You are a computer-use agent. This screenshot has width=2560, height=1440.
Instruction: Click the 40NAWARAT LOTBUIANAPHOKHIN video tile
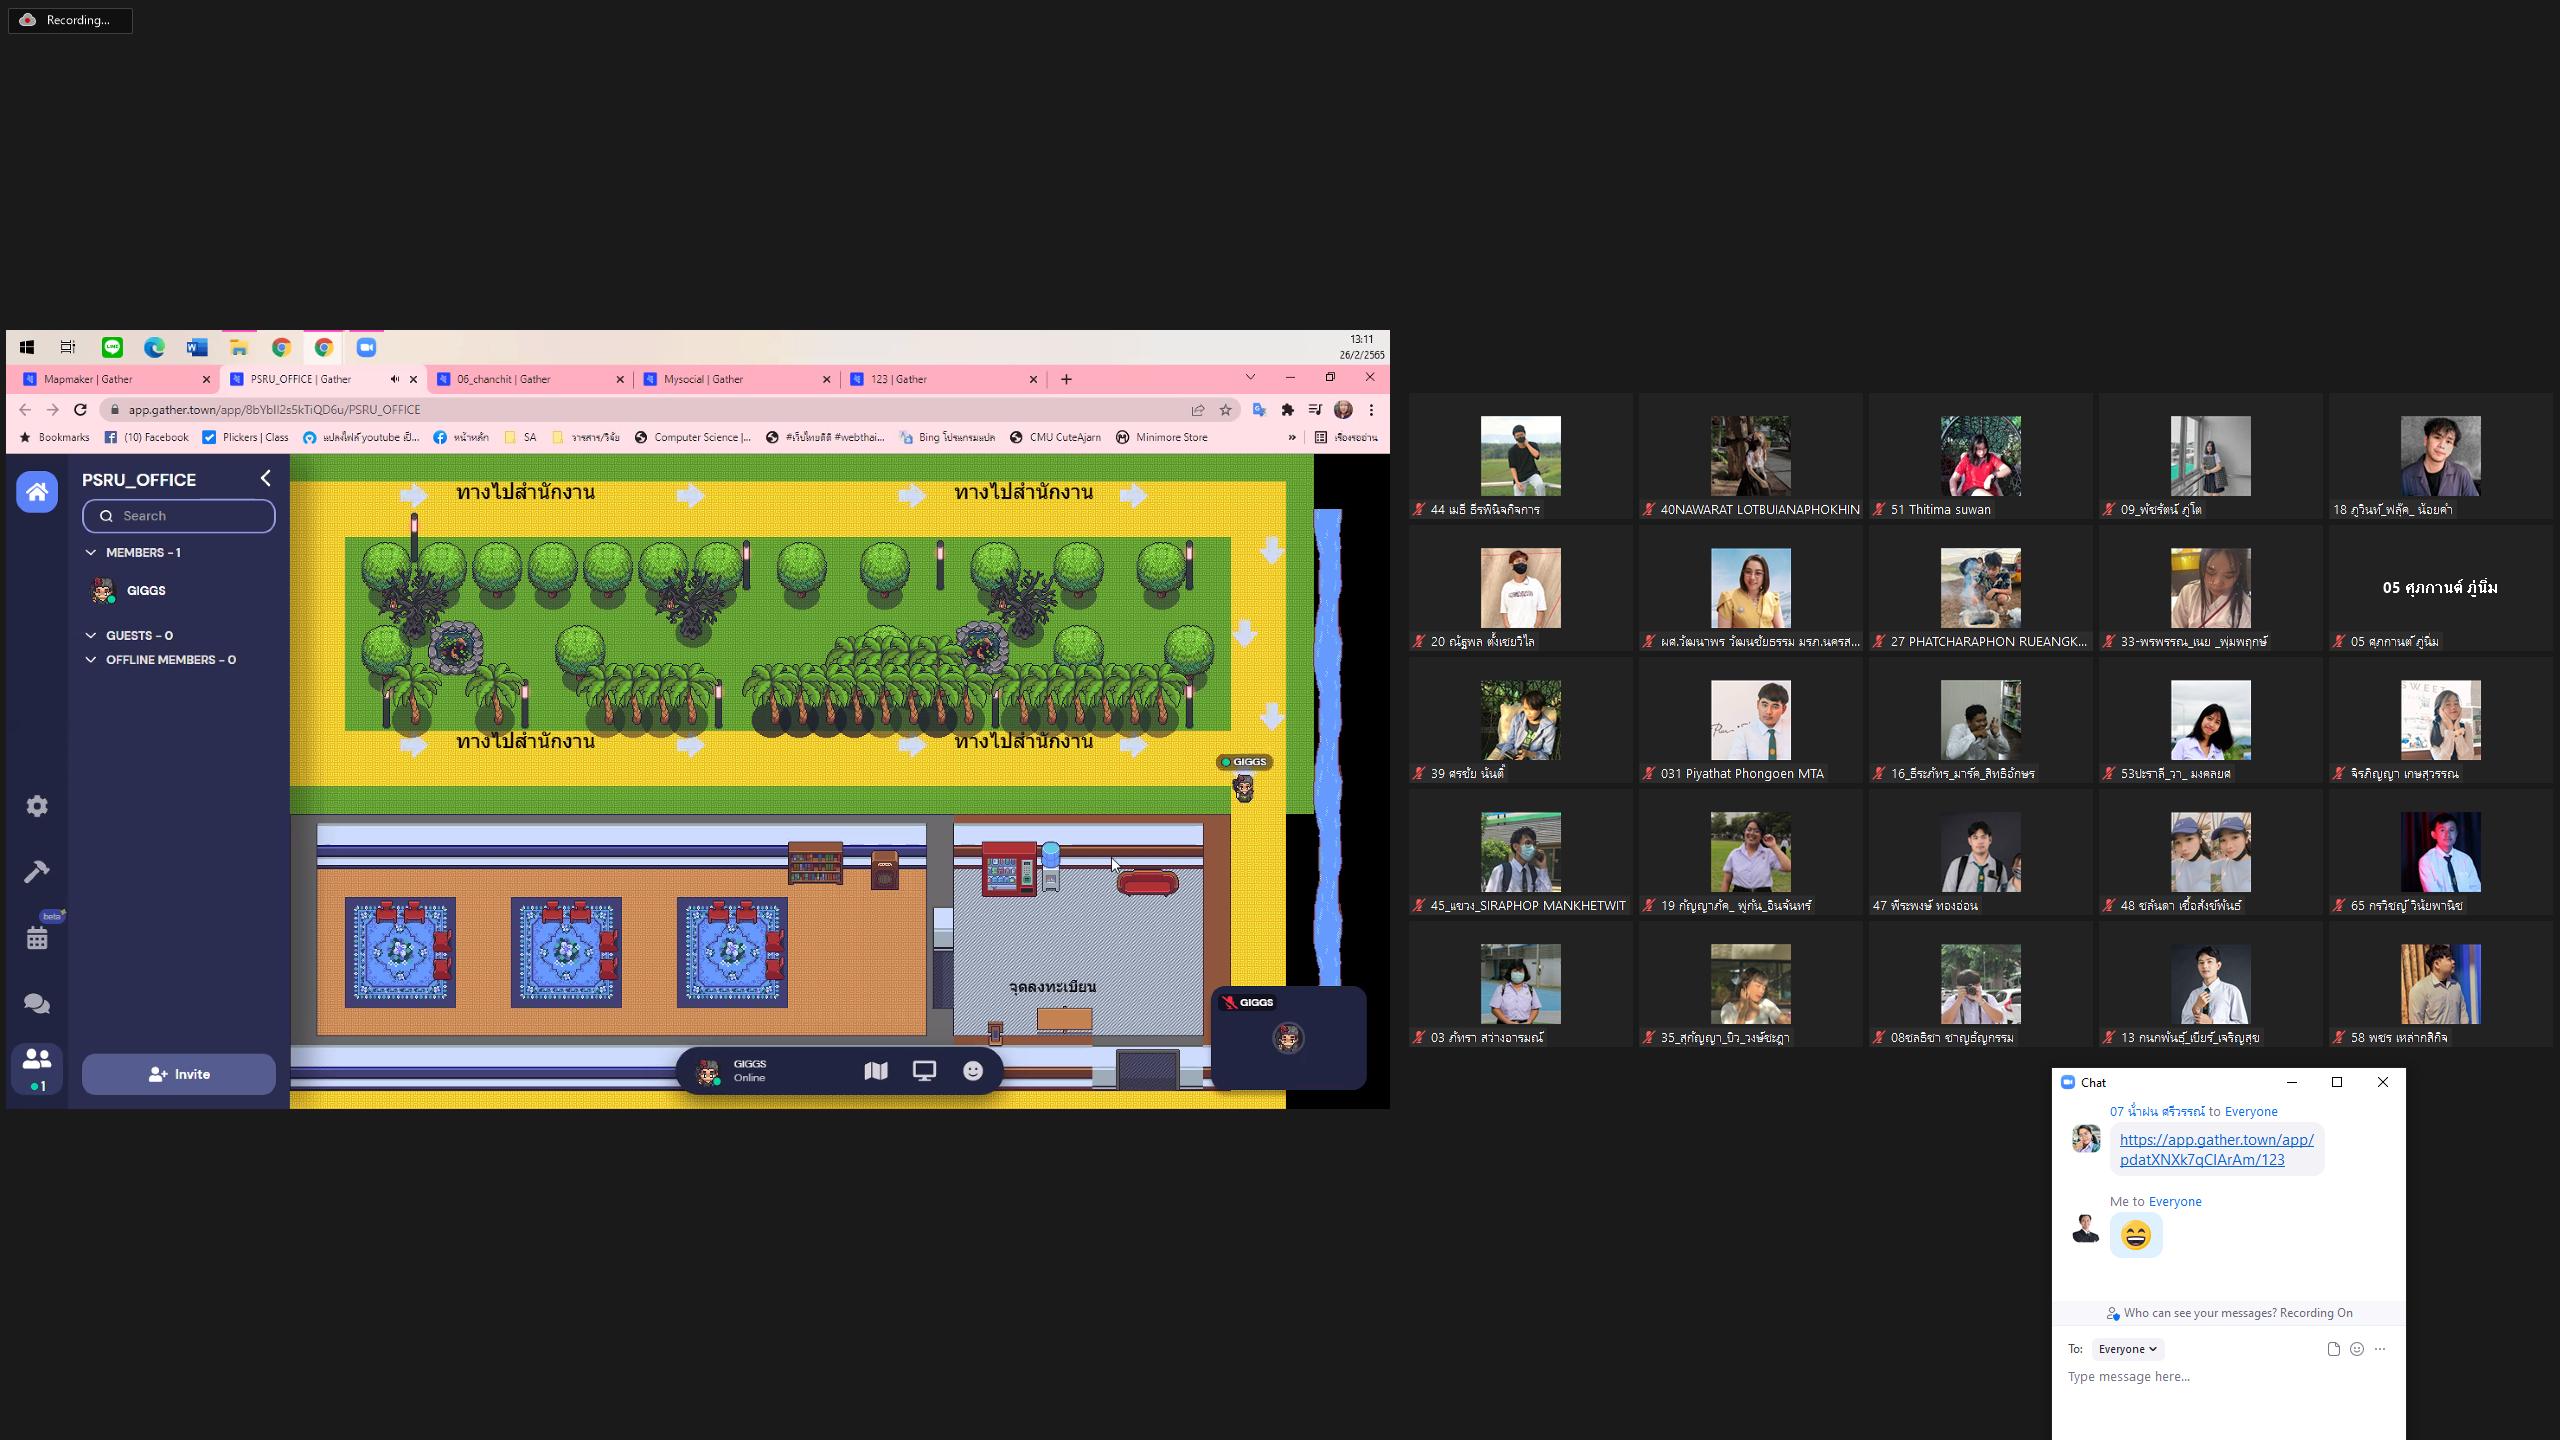pos(1750,456)
